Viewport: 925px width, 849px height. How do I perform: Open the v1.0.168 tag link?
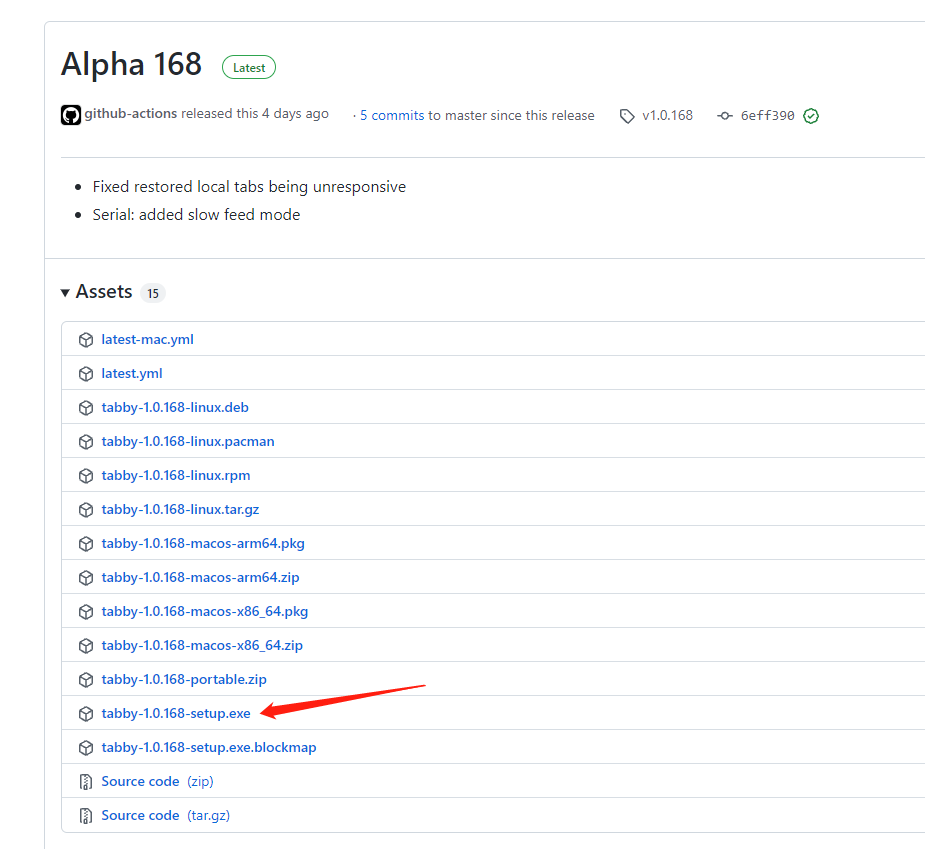click(667, 116)
